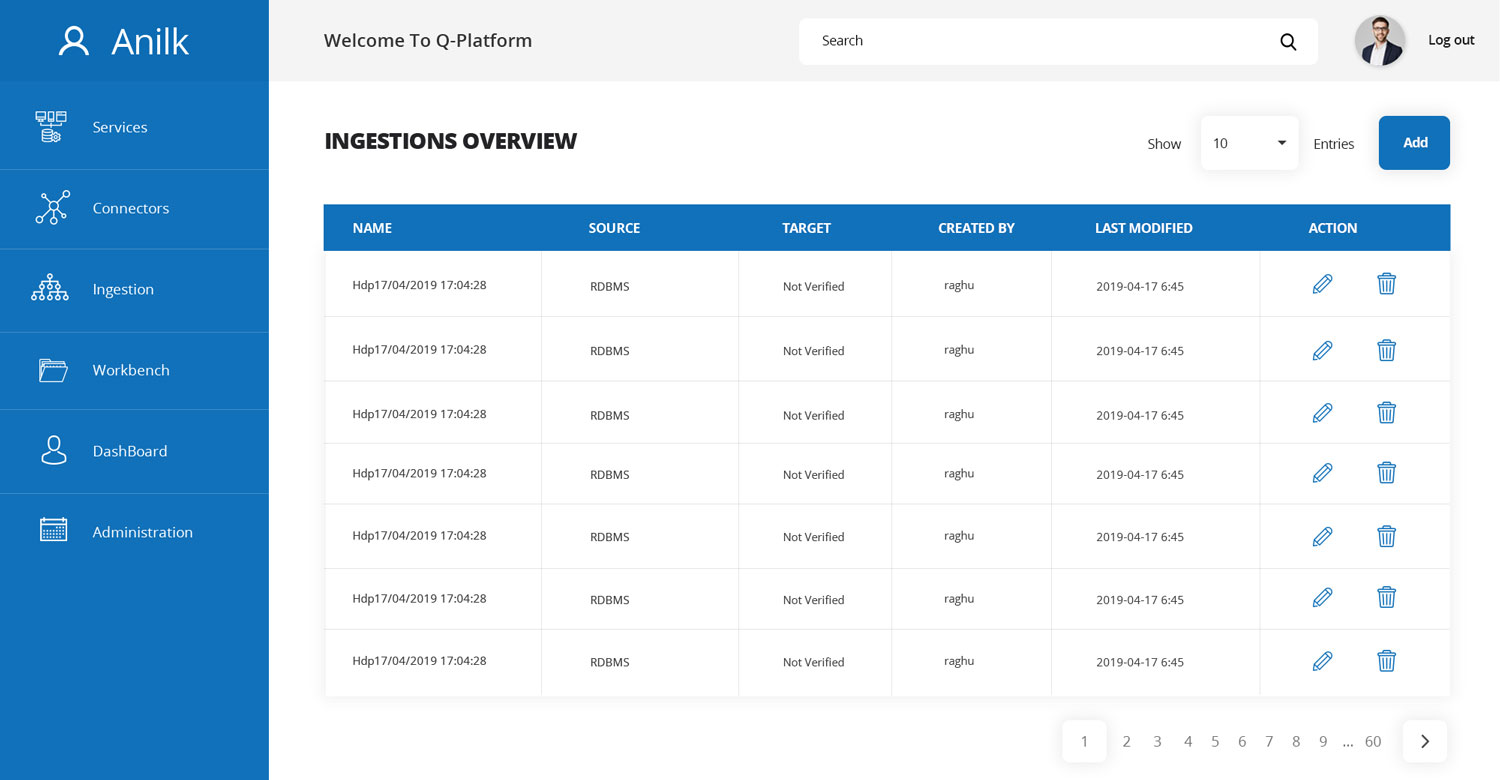Edit the third ingestion row with pencil icon

coord(1322,412)
